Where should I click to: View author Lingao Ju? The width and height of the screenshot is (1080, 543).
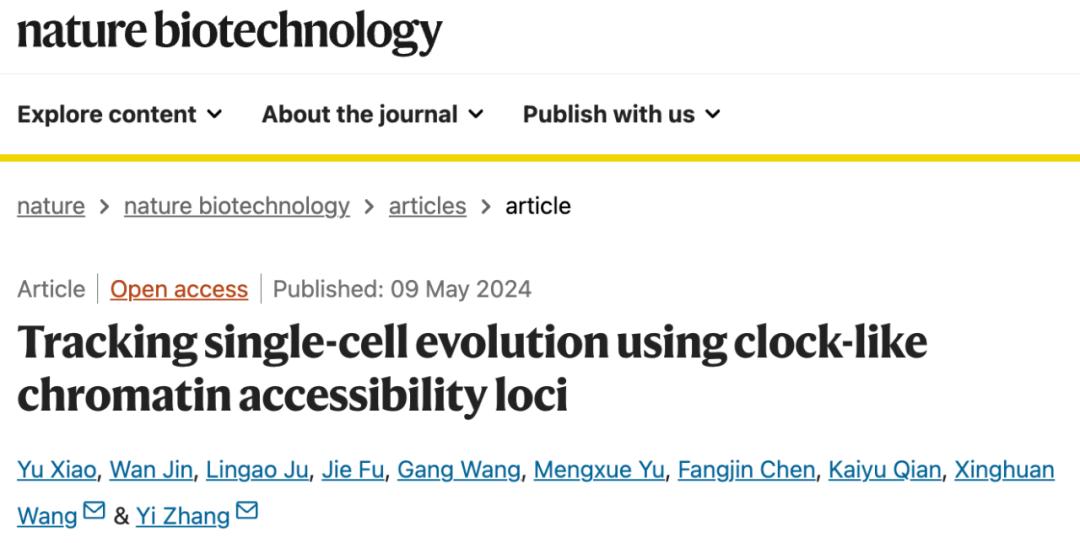[x=259, y=470]
